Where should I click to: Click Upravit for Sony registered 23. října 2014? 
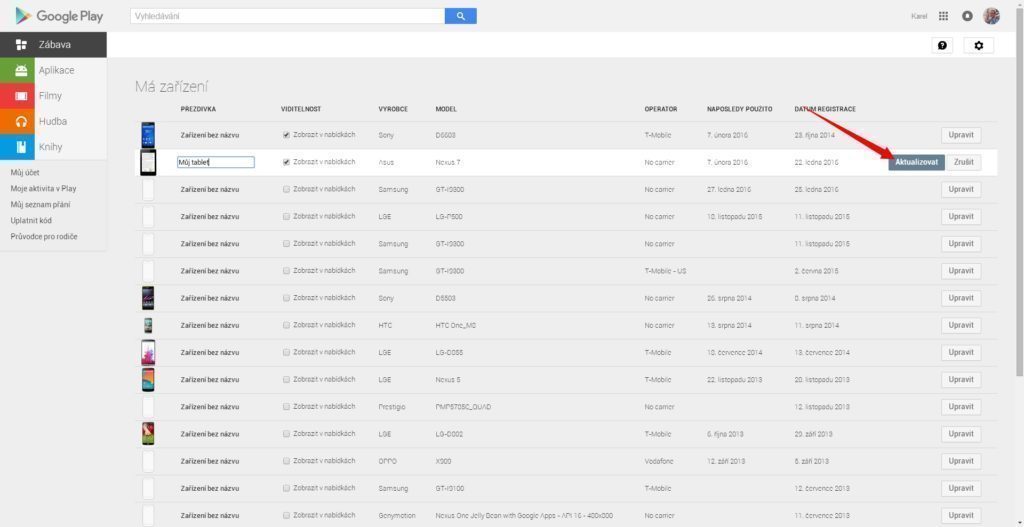961,135
